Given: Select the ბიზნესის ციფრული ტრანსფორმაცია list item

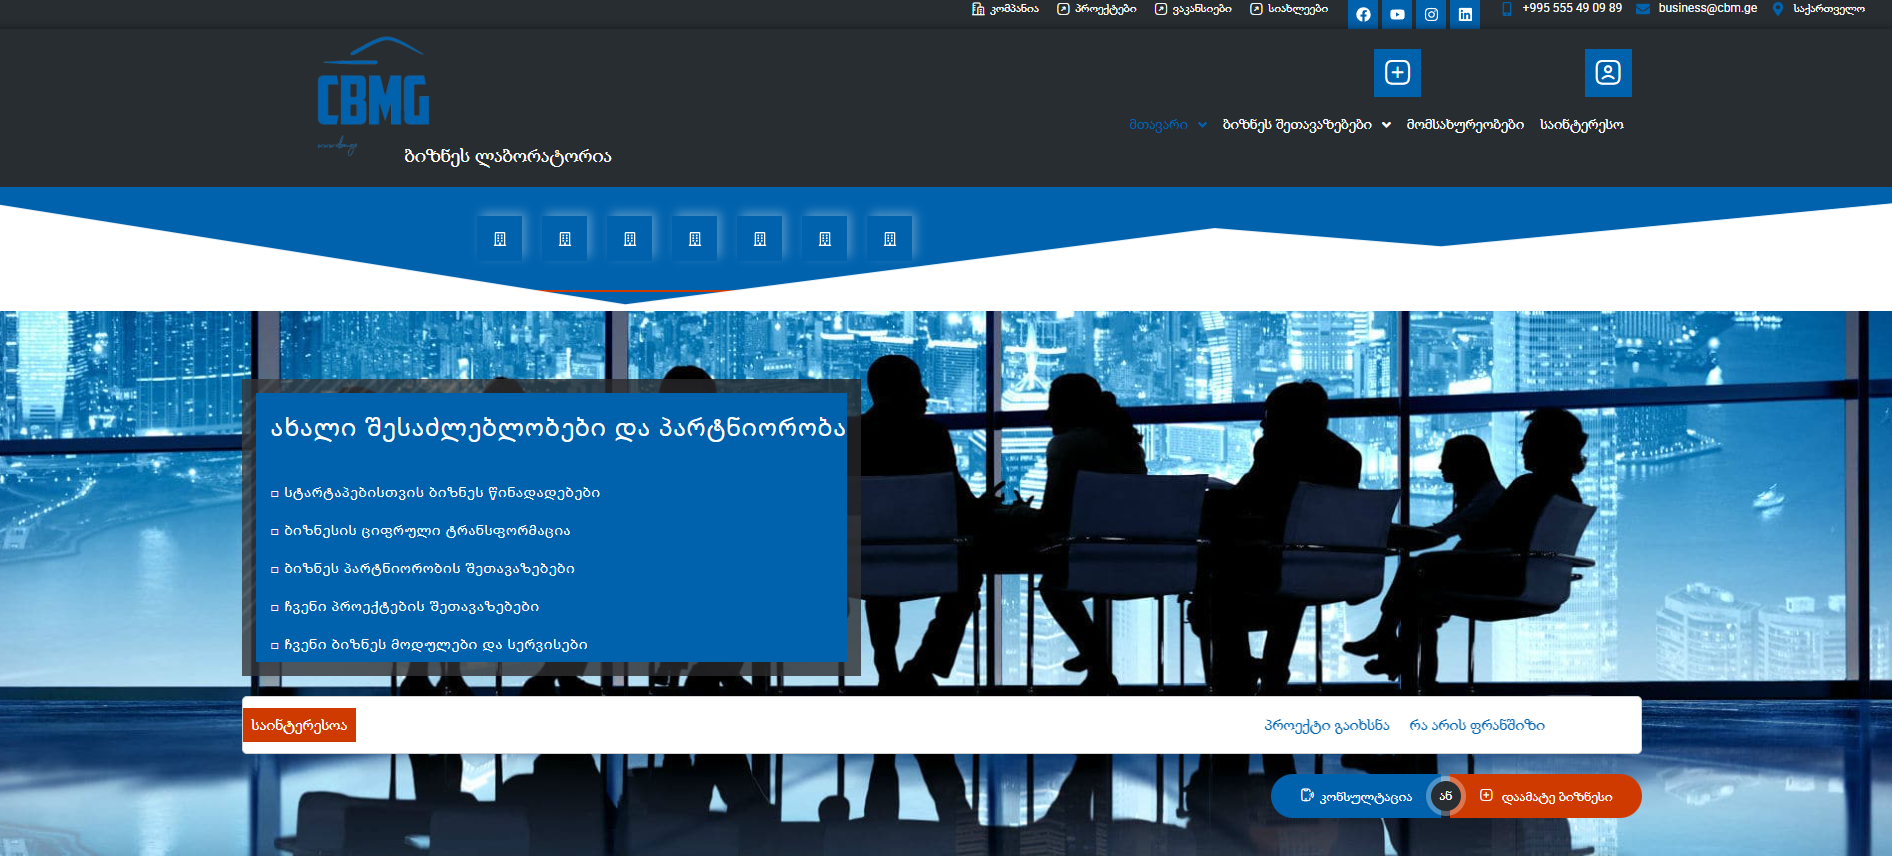Looking at the screenshot, I should click(x=427, y=531).
